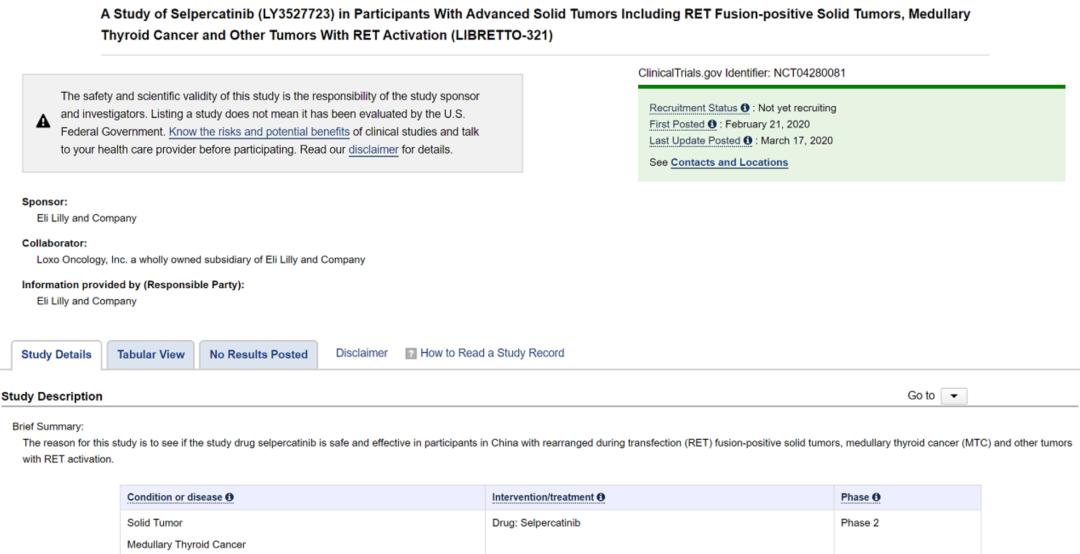Click info icon beside First Posted
The height and width of the screenshot is (554, 1080).
point(712,125)
